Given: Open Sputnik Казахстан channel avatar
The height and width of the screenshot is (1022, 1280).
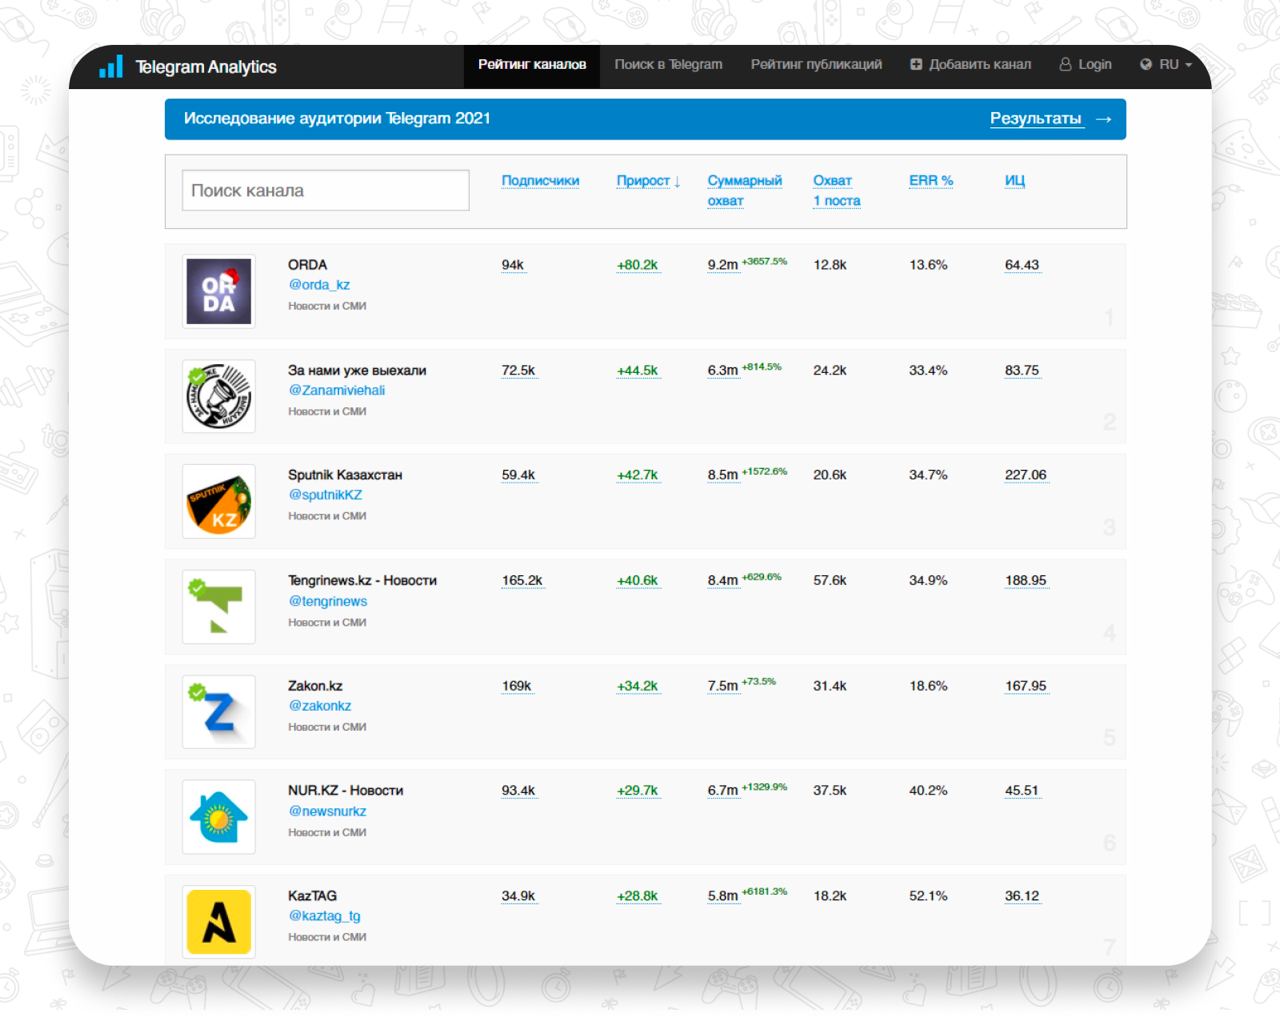Looking at the screenshot, I should [219, 501].
